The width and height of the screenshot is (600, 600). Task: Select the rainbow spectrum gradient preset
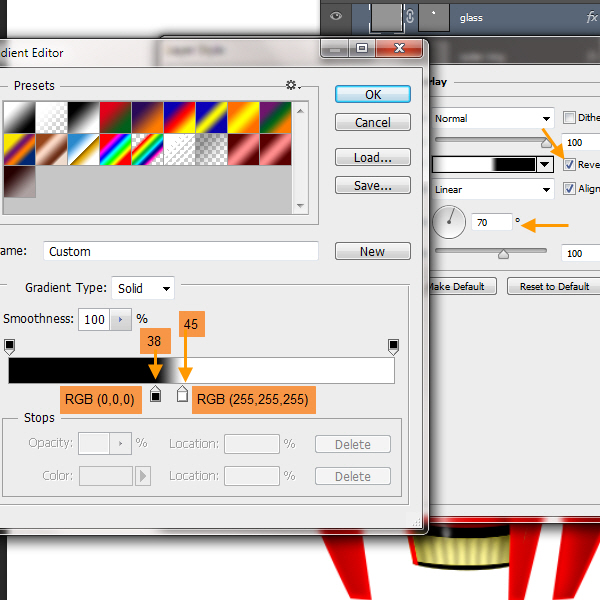[x=117, y=149]
